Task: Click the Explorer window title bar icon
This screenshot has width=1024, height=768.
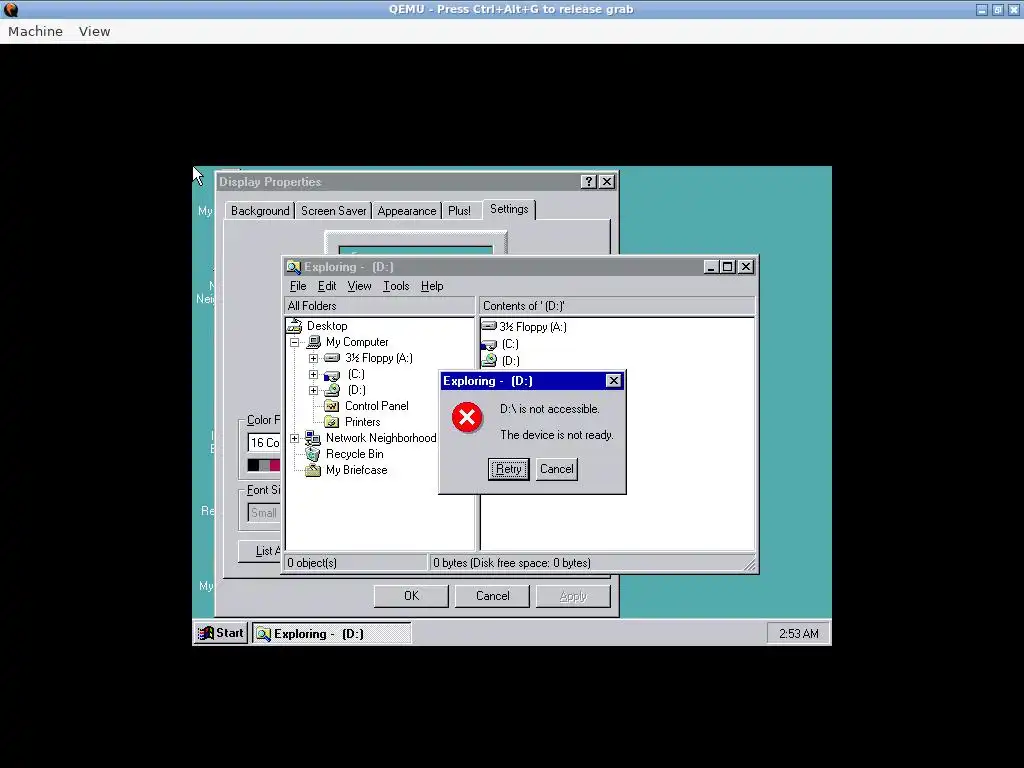Action: pos(294,267)
